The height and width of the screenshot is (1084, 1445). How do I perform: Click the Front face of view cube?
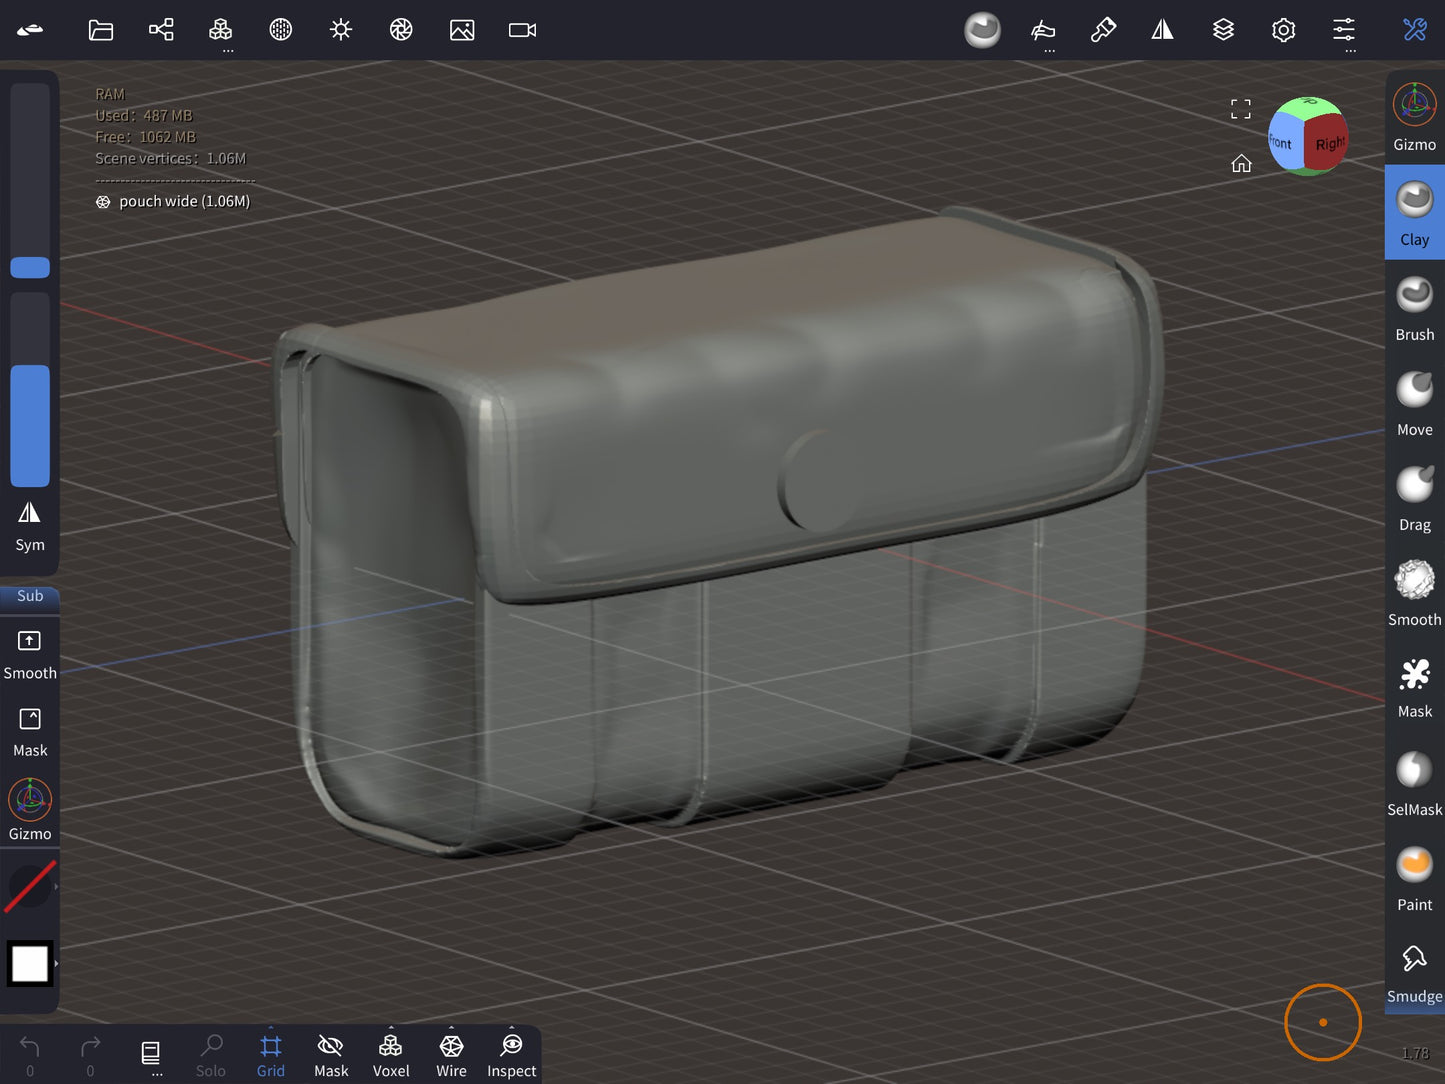pyautogui.click(x=1284, y=143)
